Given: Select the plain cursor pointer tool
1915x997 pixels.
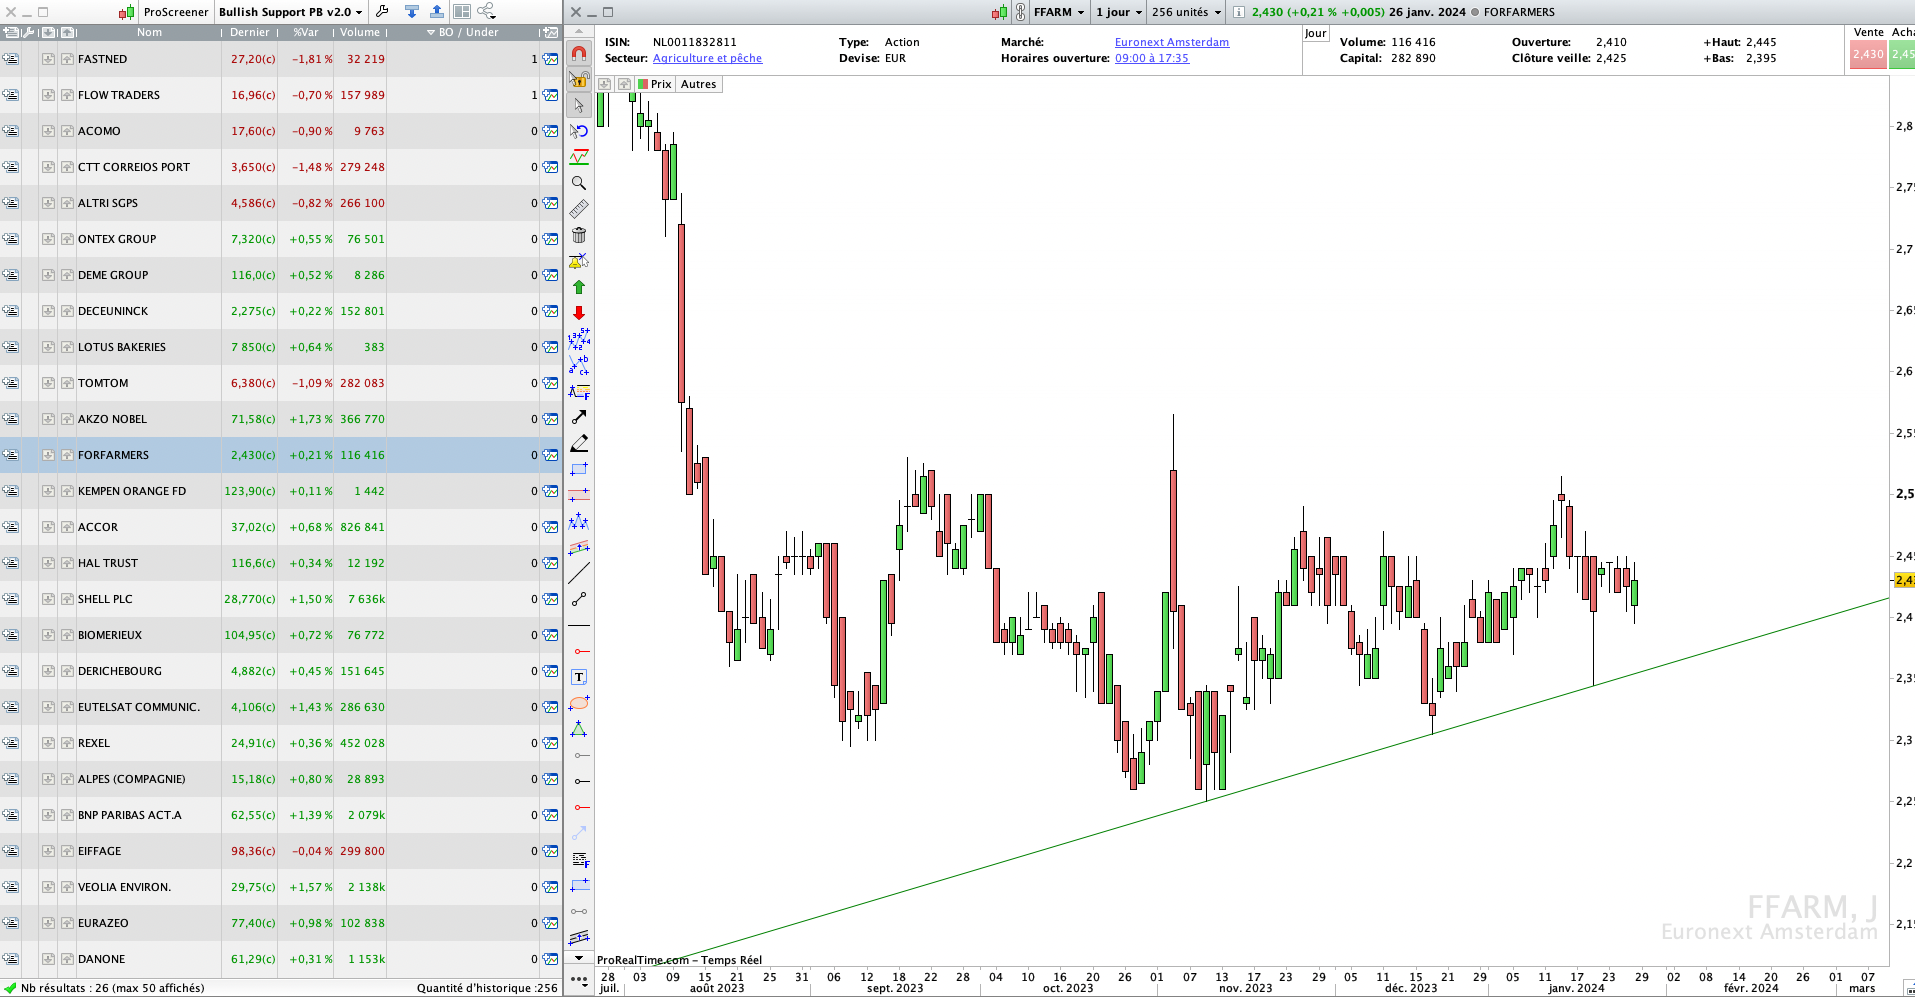Looking at the screenshot, I should pos(579,105).
